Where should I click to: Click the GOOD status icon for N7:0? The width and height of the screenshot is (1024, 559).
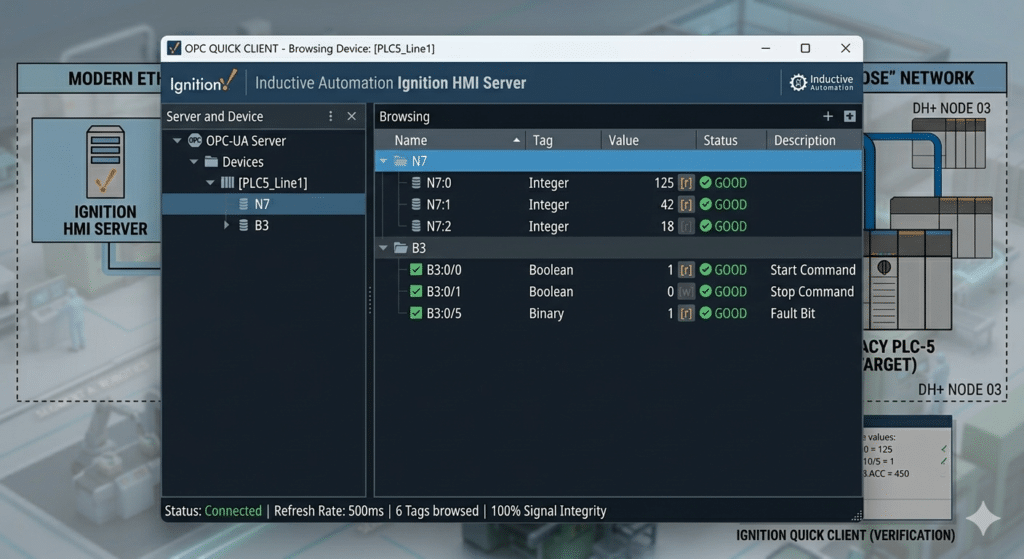tap(705, 182)
